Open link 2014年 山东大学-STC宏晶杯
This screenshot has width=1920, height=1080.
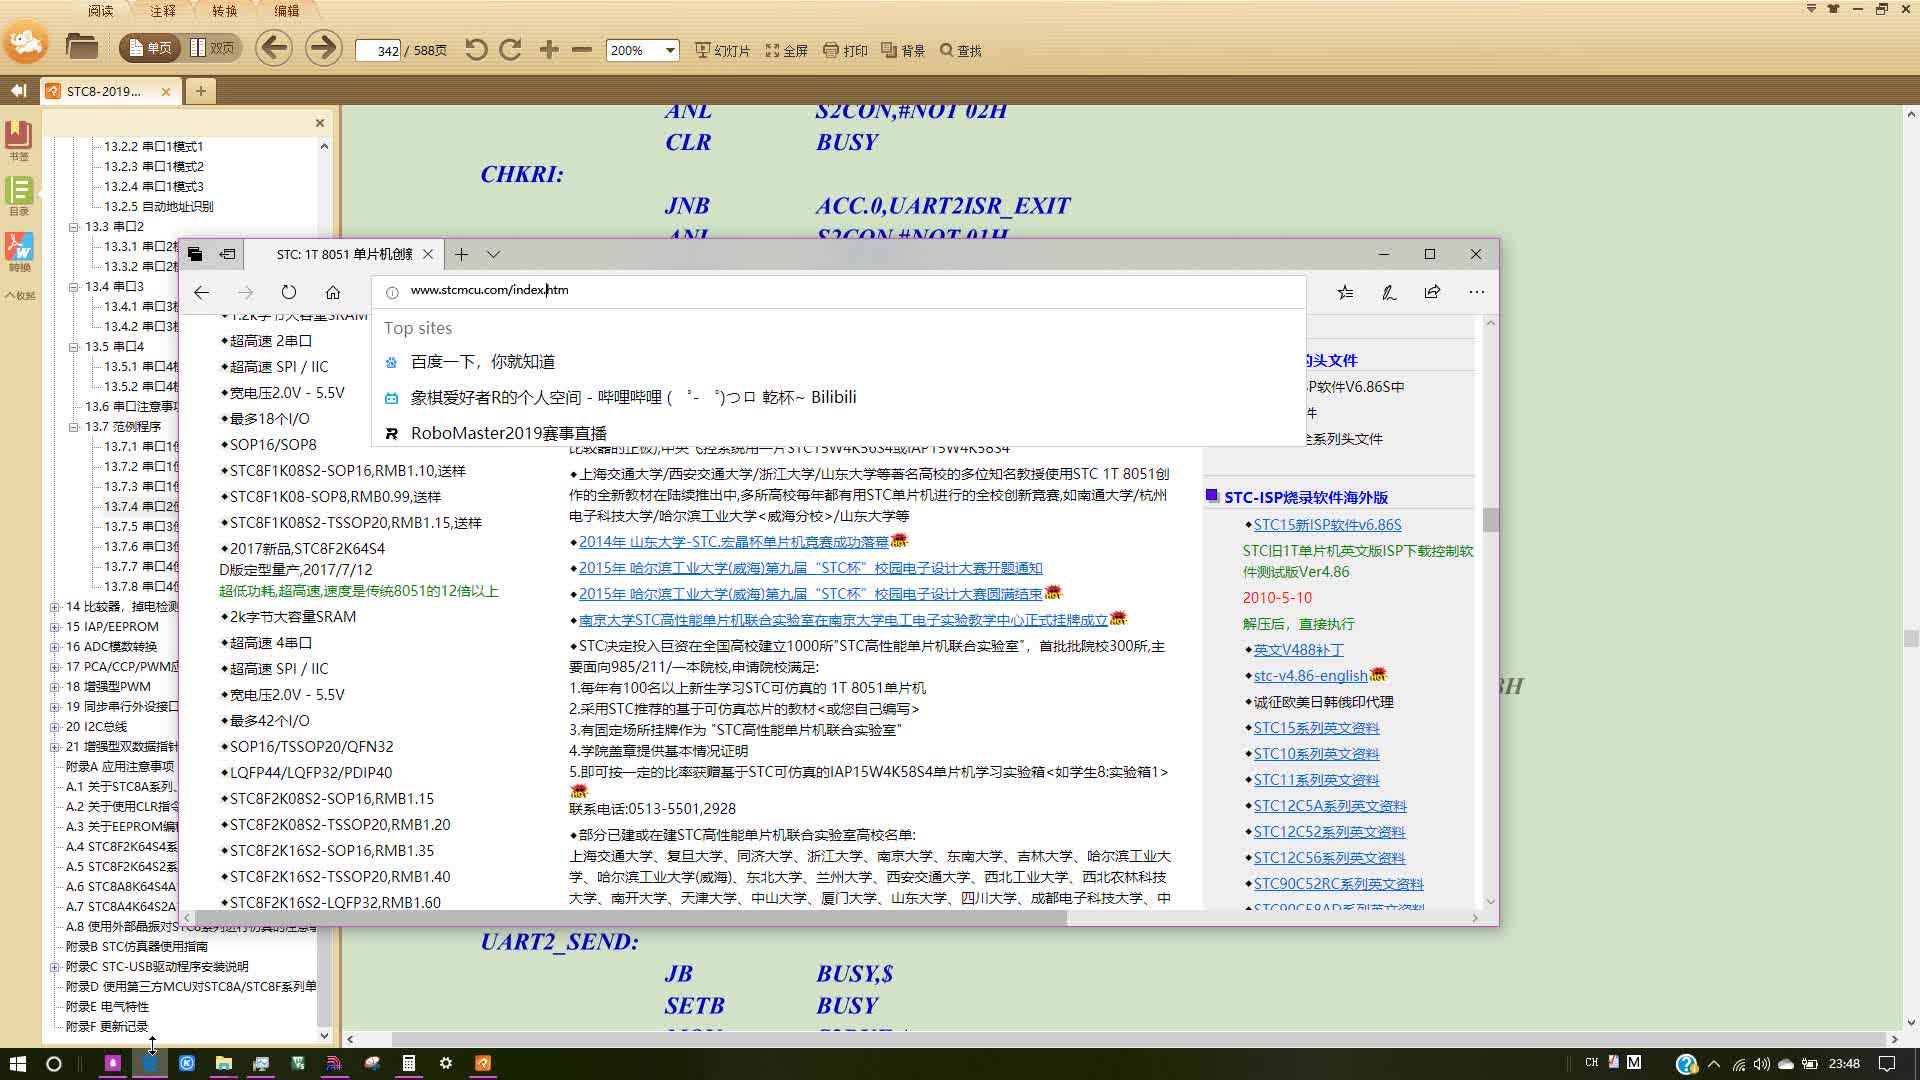coord(733,542)
